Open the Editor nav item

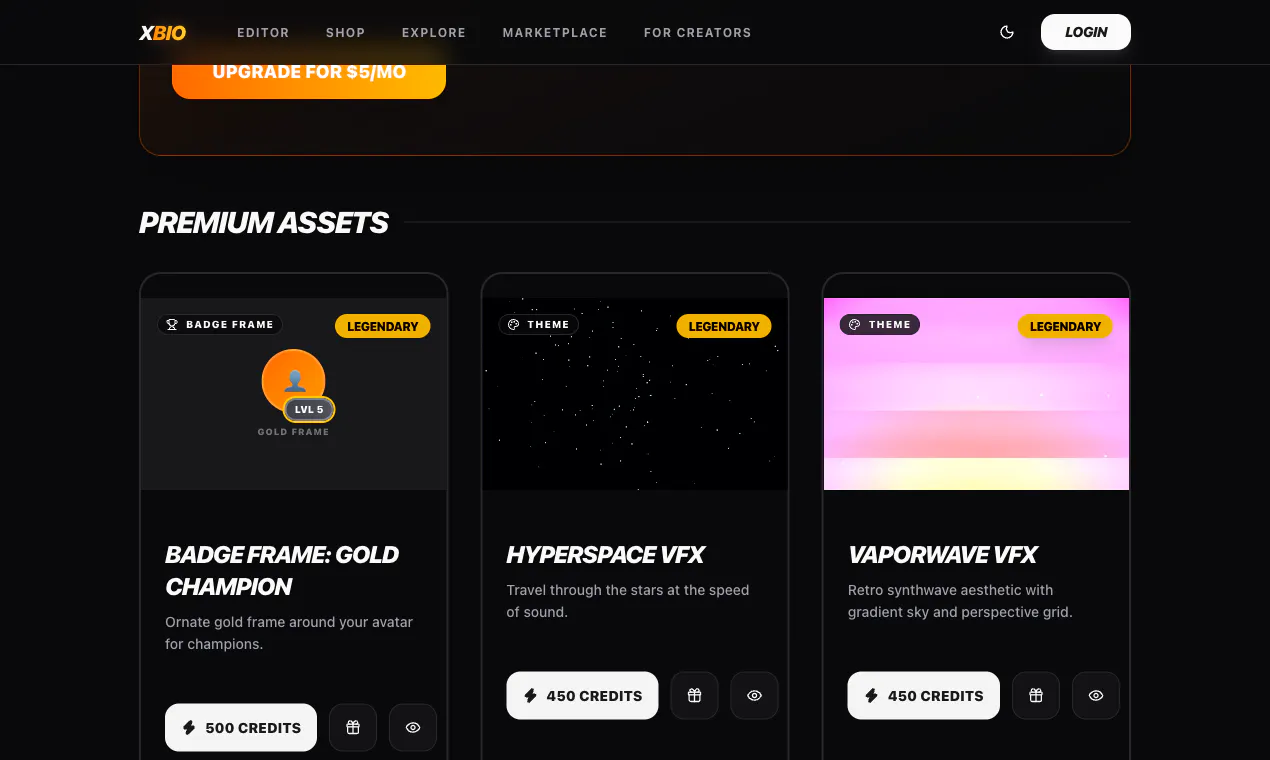click(x=263, y=32)
